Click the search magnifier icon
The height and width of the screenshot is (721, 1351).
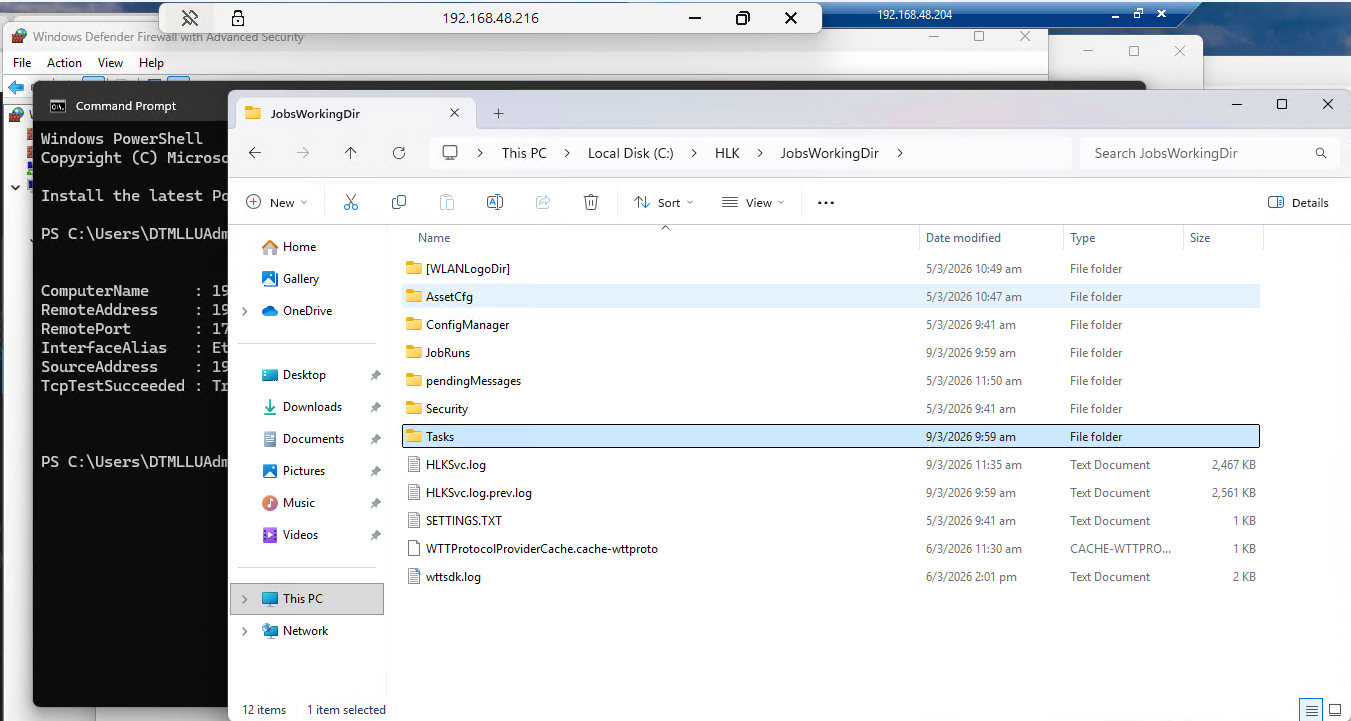click(1321, 153)
